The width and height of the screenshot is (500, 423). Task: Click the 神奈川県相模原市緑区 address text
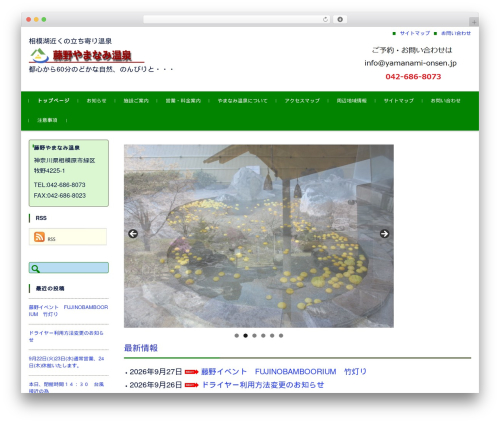pyautogui.click(x=64, y=160)
